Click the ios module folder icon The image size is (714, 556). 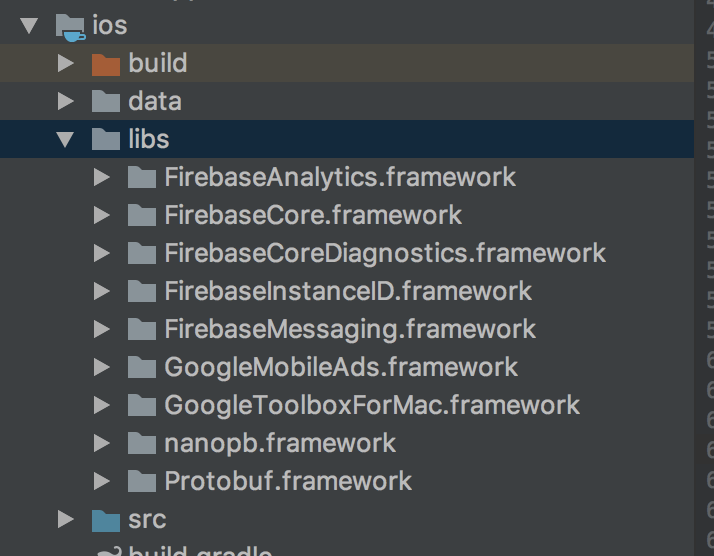tap(68, 25)
